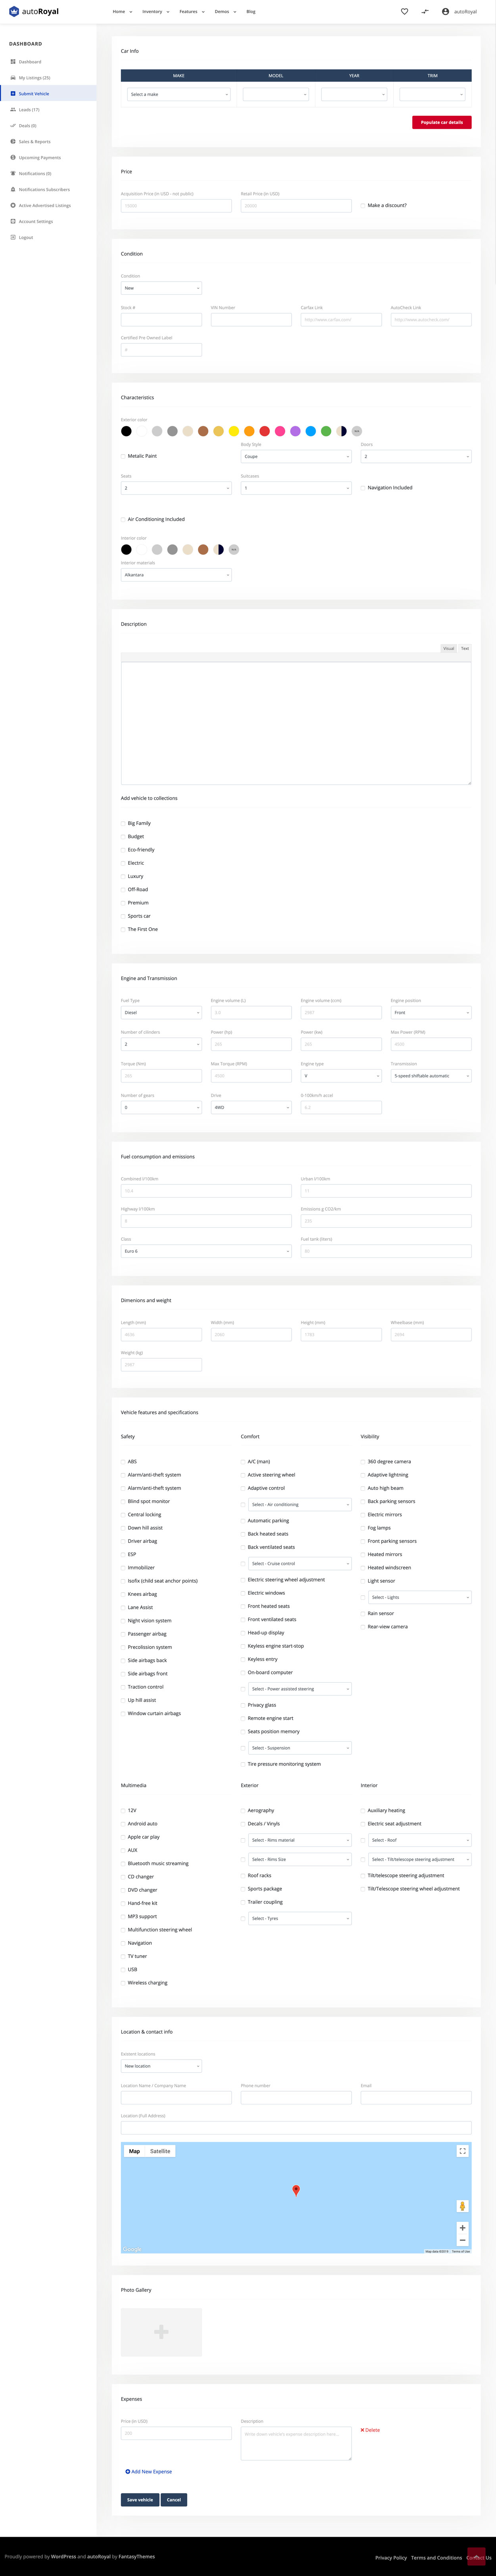496x2576 pixels.
Task: Open Existent locations dropdown
Action: point(161,2066)
